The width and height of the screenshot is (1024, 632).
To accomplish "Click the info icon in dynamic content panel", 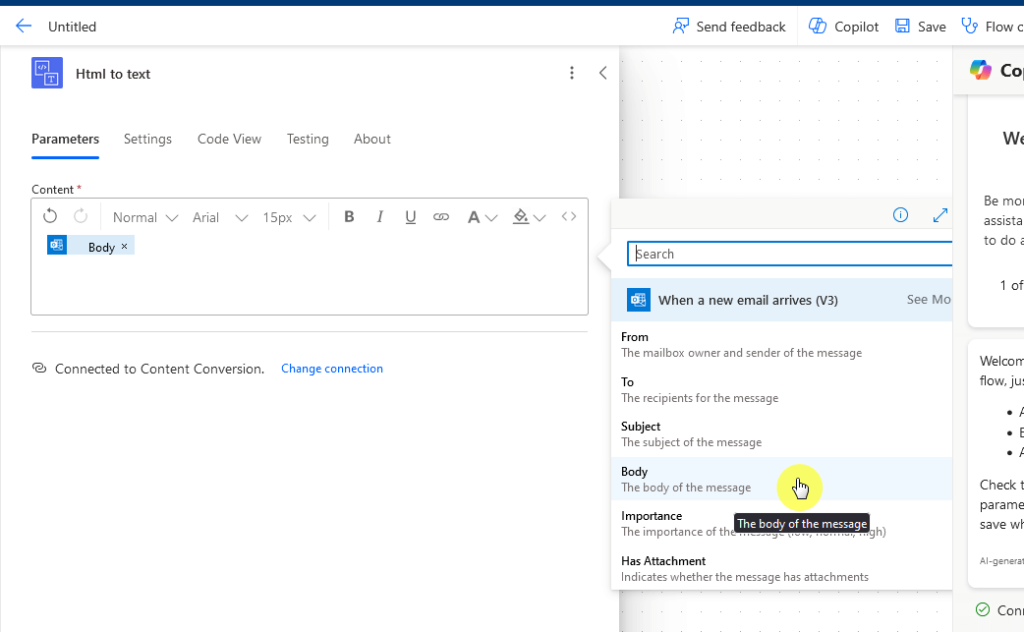I will (x=900, y=215).
